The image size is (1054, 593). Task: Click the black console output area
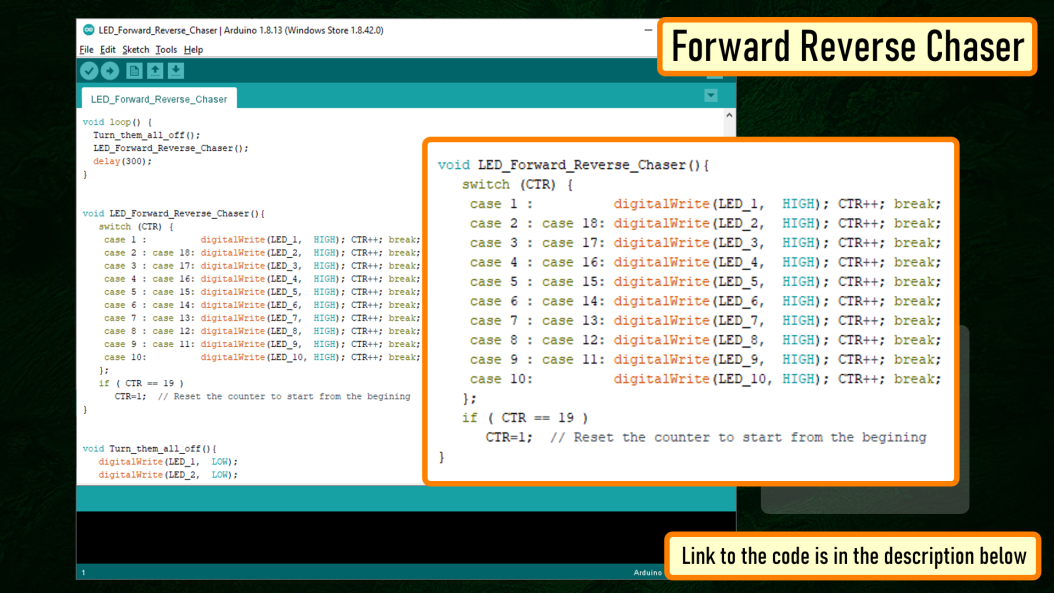click(x=370, y=537)
